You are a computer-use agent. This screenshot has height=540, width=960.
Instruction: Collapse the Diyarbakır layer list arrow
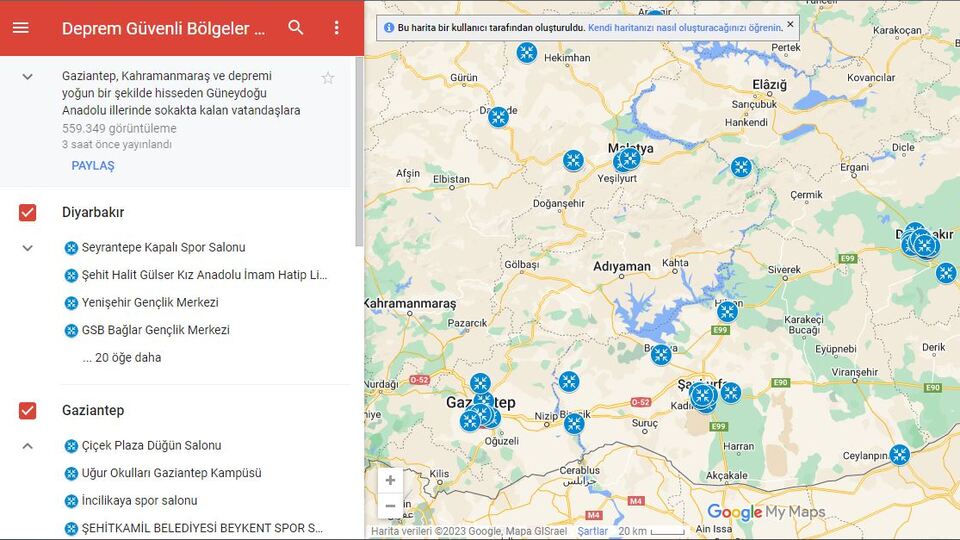[28, 248]
